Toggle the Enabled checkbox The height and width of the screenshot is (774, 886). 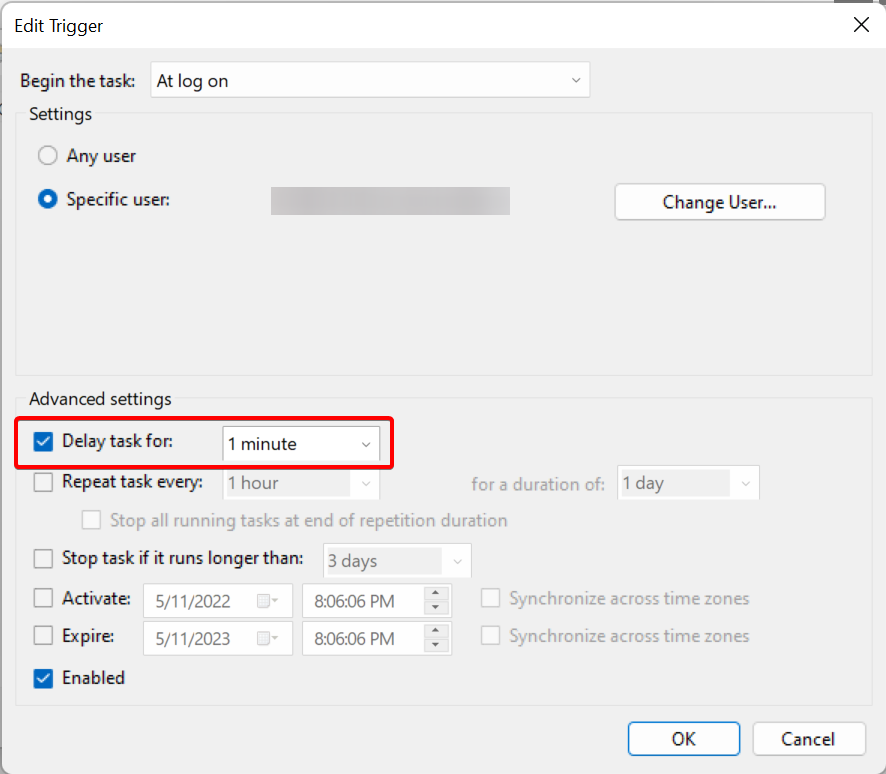click(x=44, y=678)
